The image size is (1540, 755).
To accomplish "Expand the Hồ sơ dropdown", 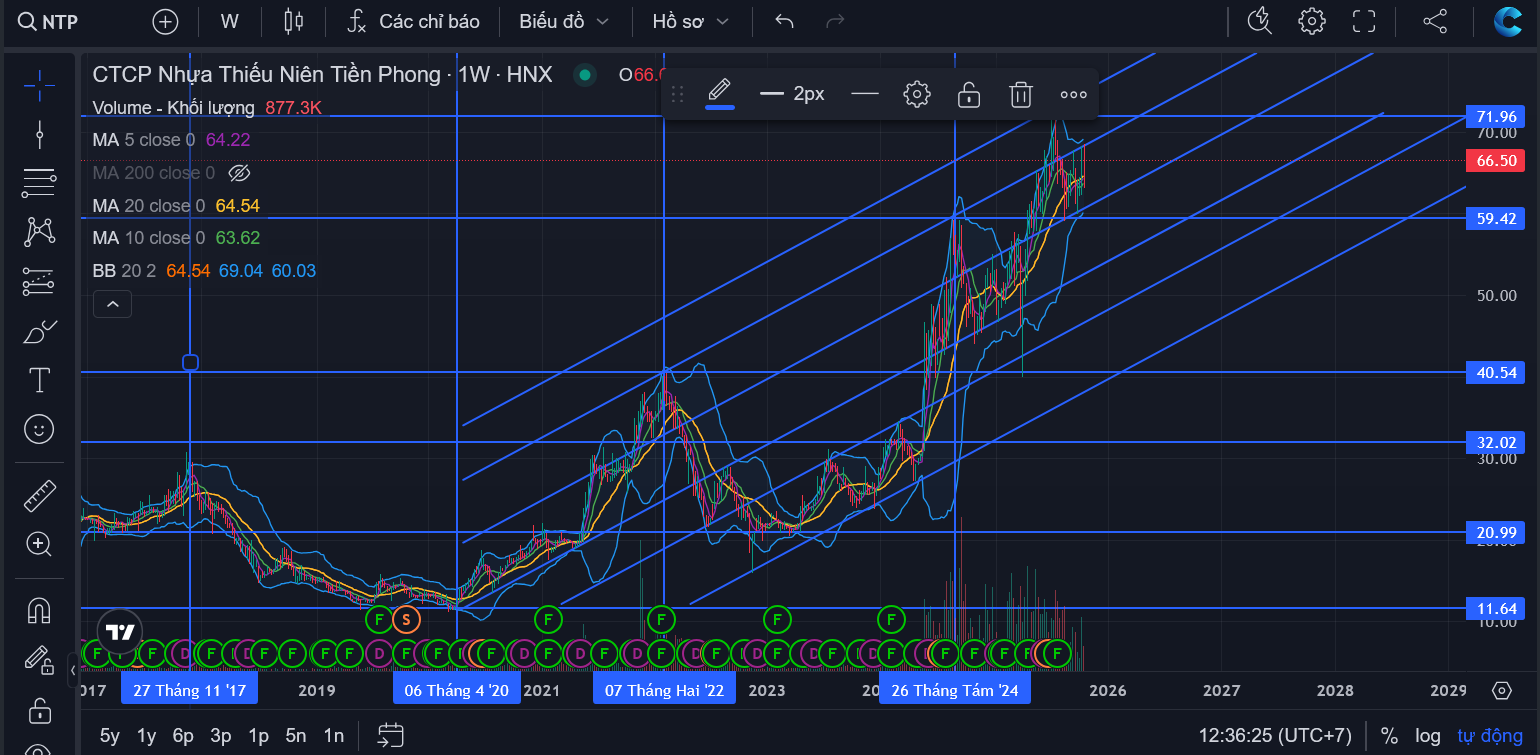I will 690,21.
